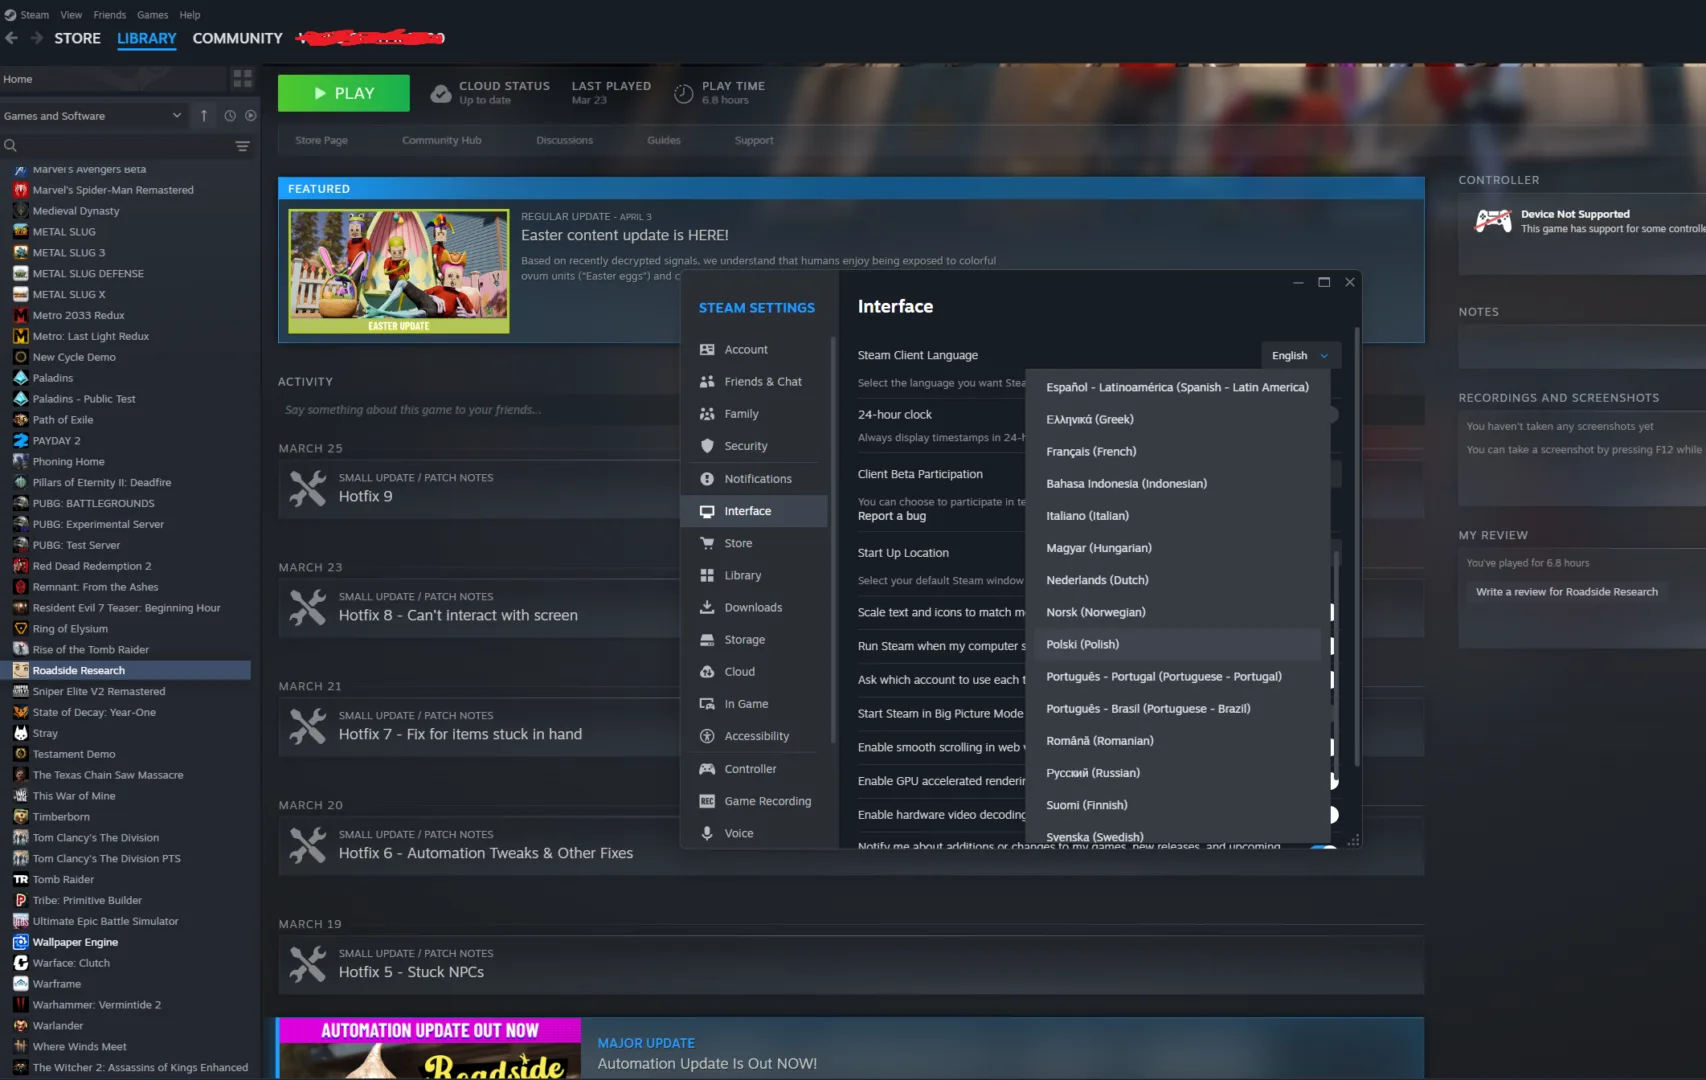Toggle Enable GPU accelerated rendering switch
Viewport: 1706px width, 1080px height.
pyautogui.click(x=1333, y=781)
